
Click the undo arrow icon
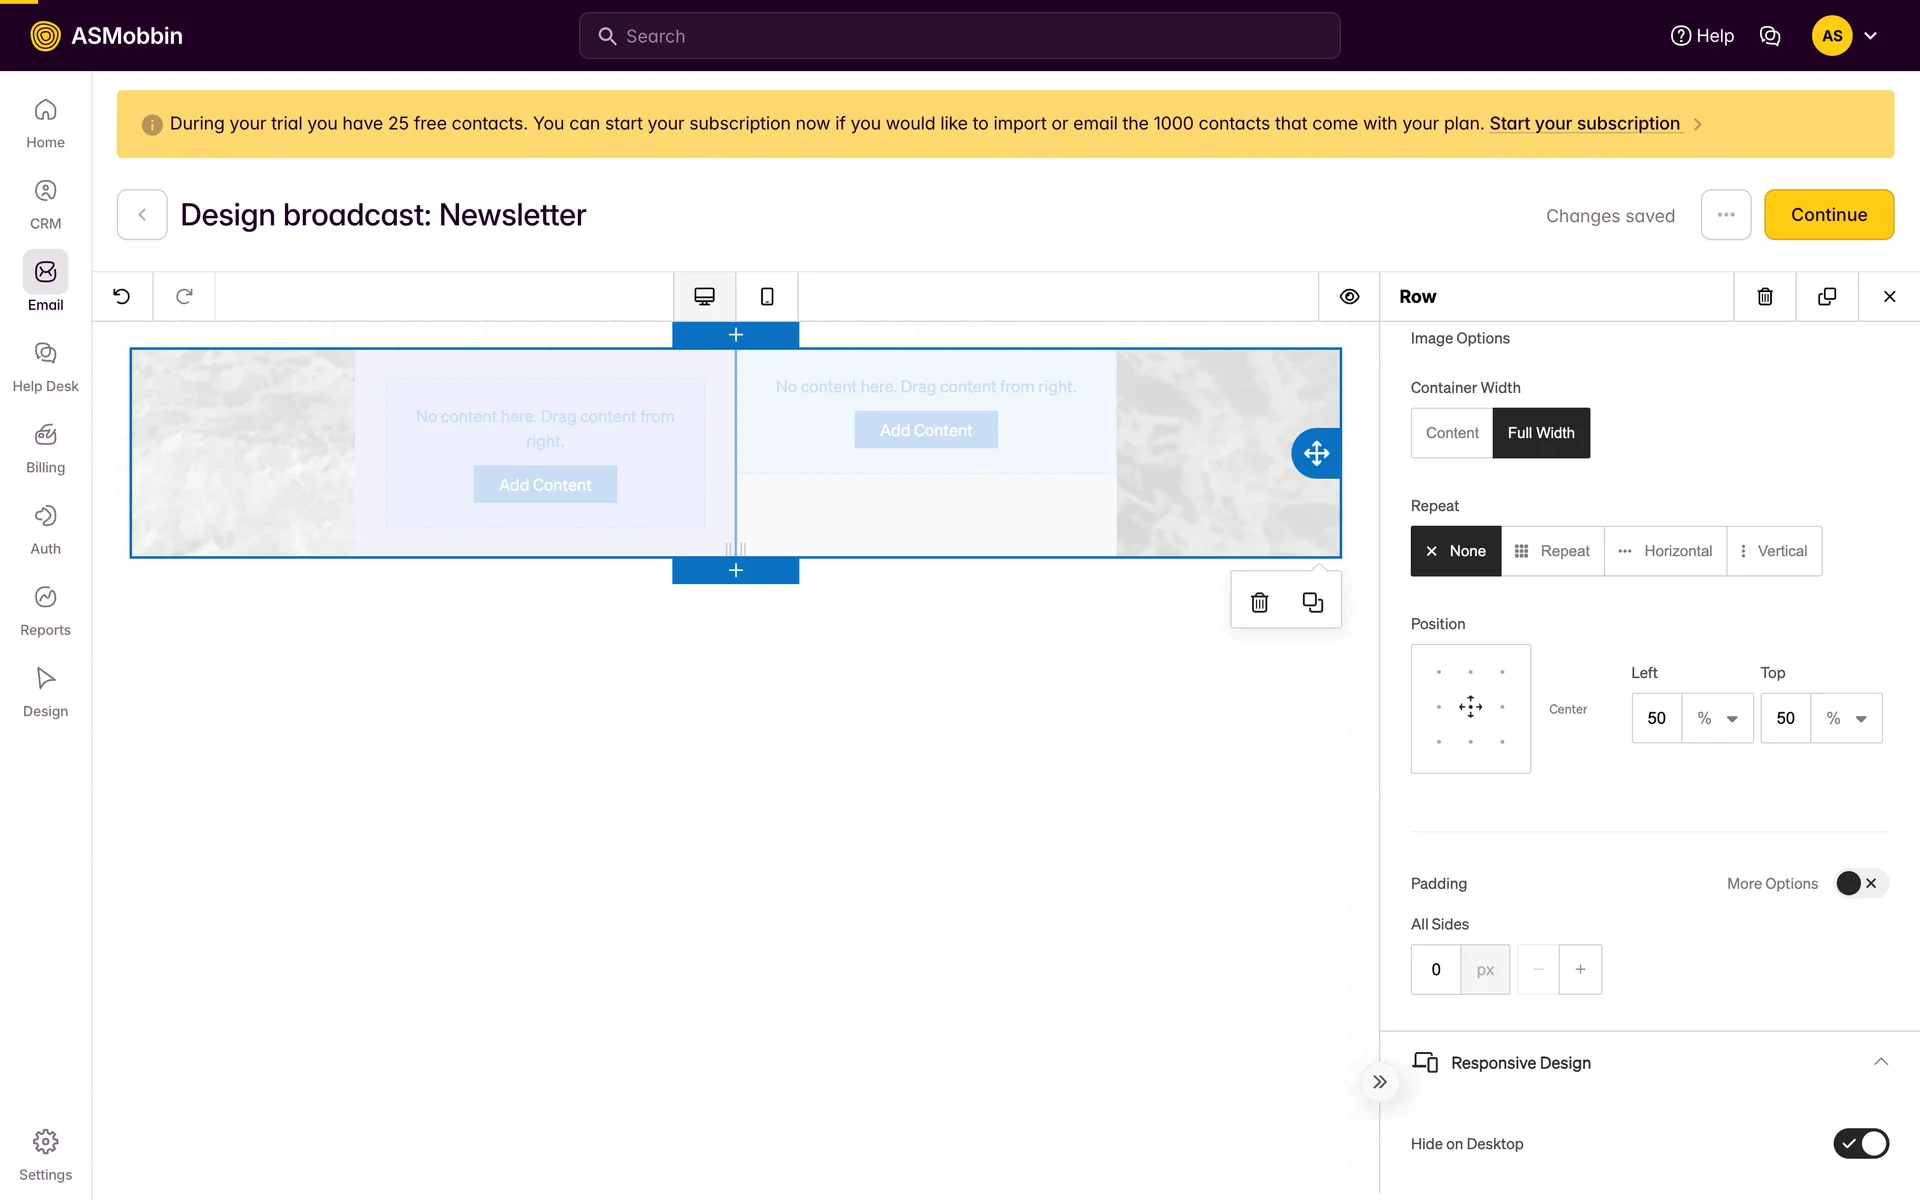tap(122, 296)
